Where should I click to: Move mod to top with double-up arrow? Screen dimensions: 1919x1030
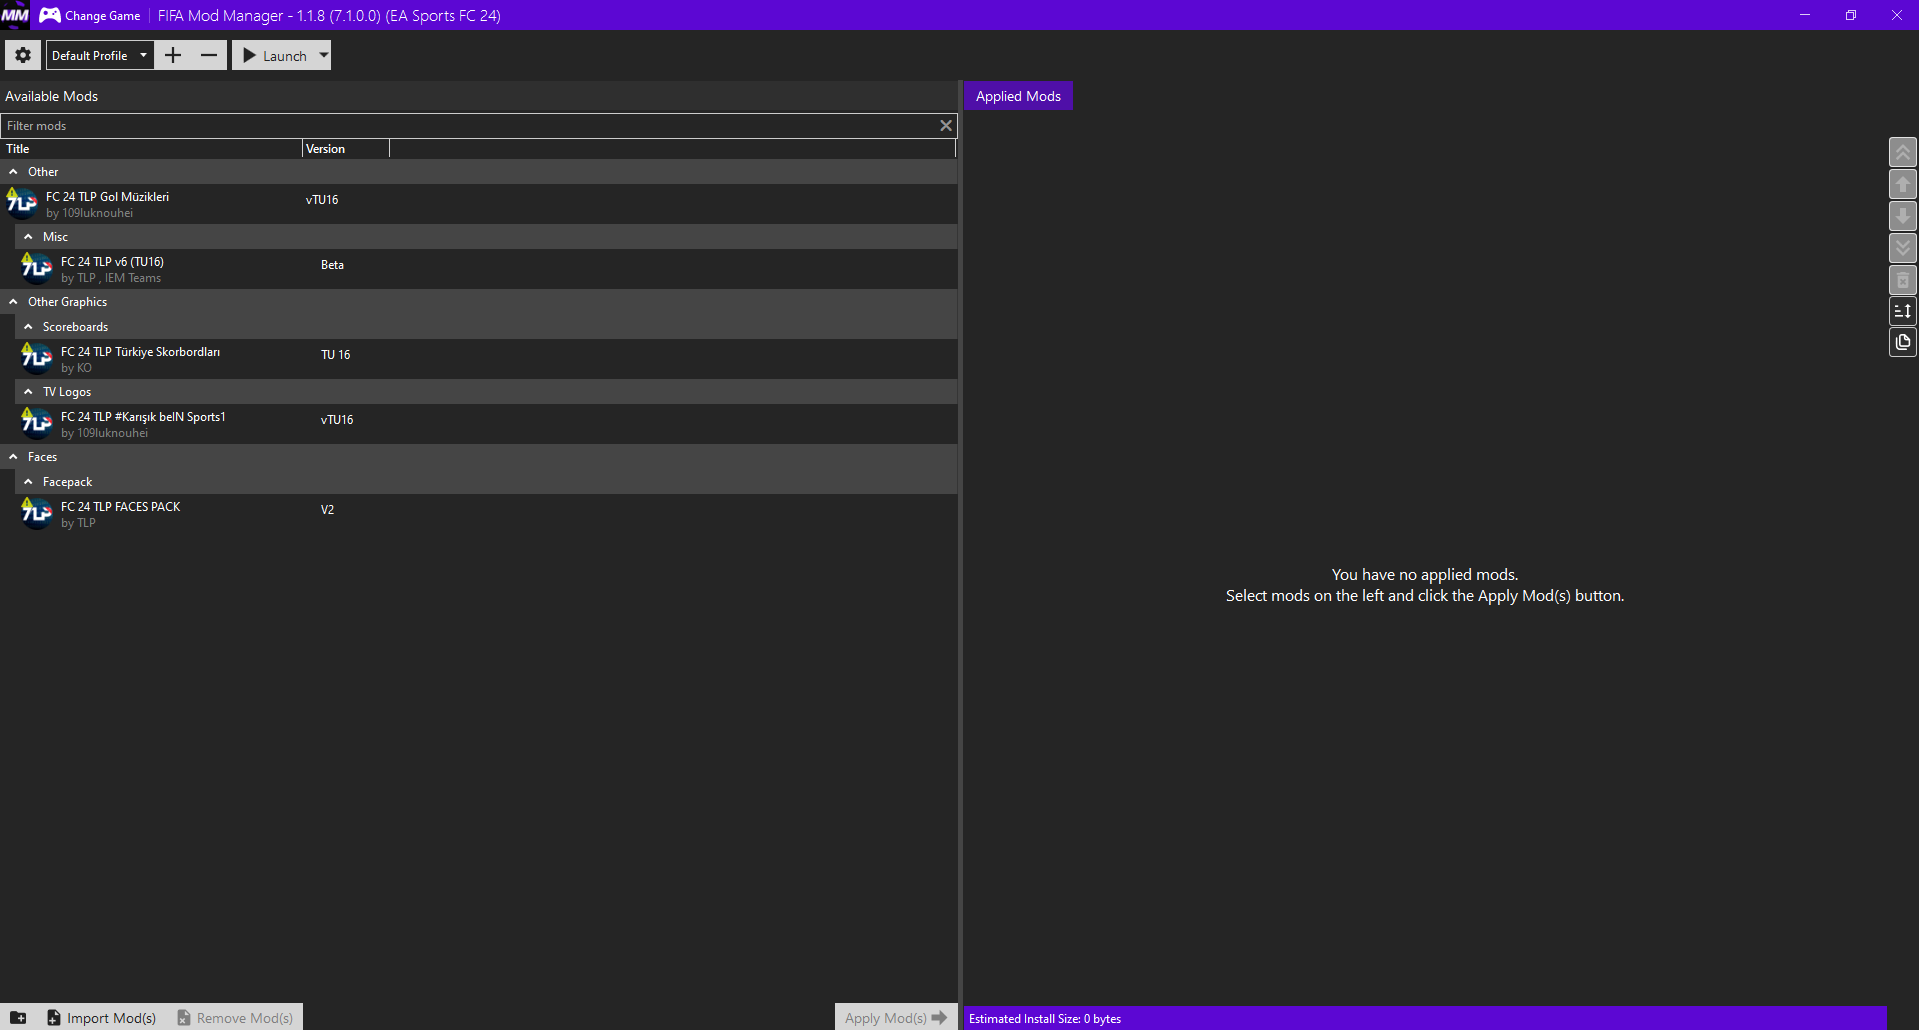(1902, 152)
